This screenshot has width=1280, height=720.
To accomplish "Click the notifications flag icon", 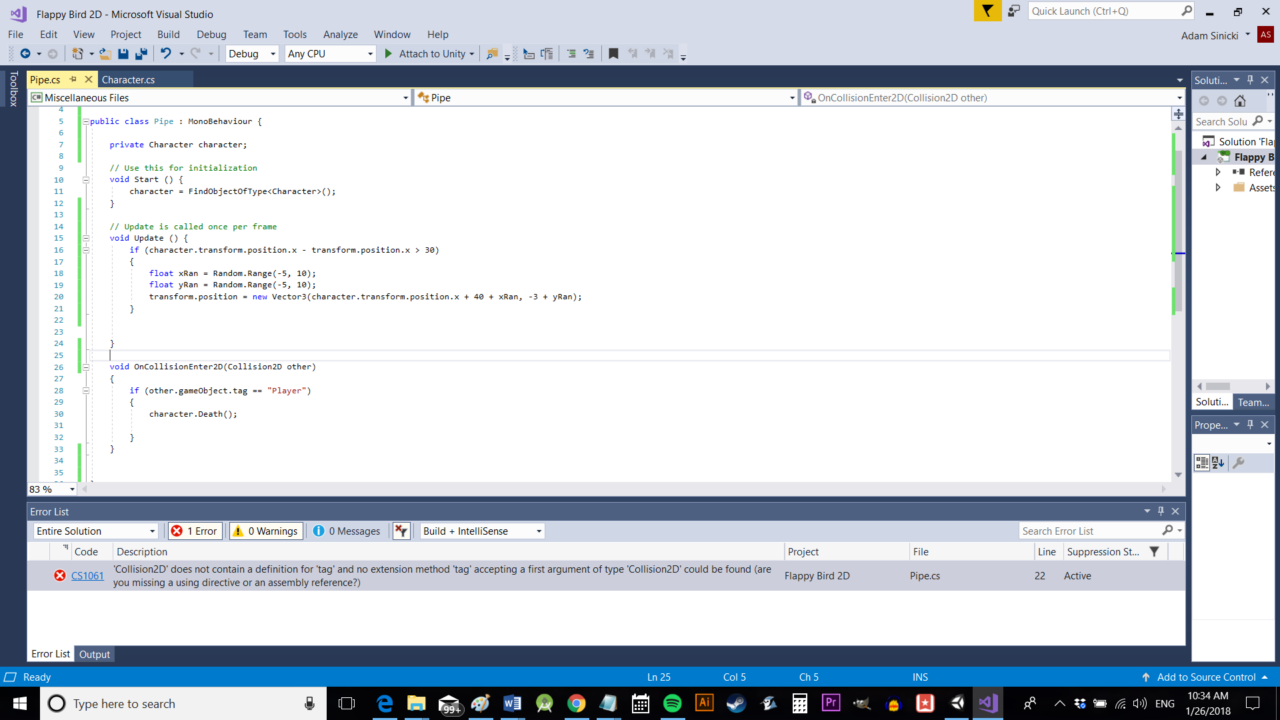I will pos(987,11).
